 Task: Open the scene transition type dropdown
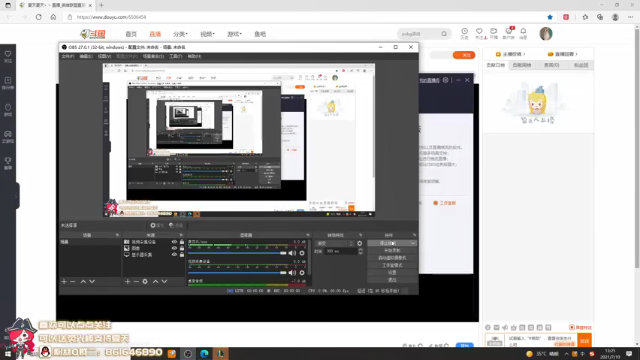pyautogui.click(x=335, y=243)
